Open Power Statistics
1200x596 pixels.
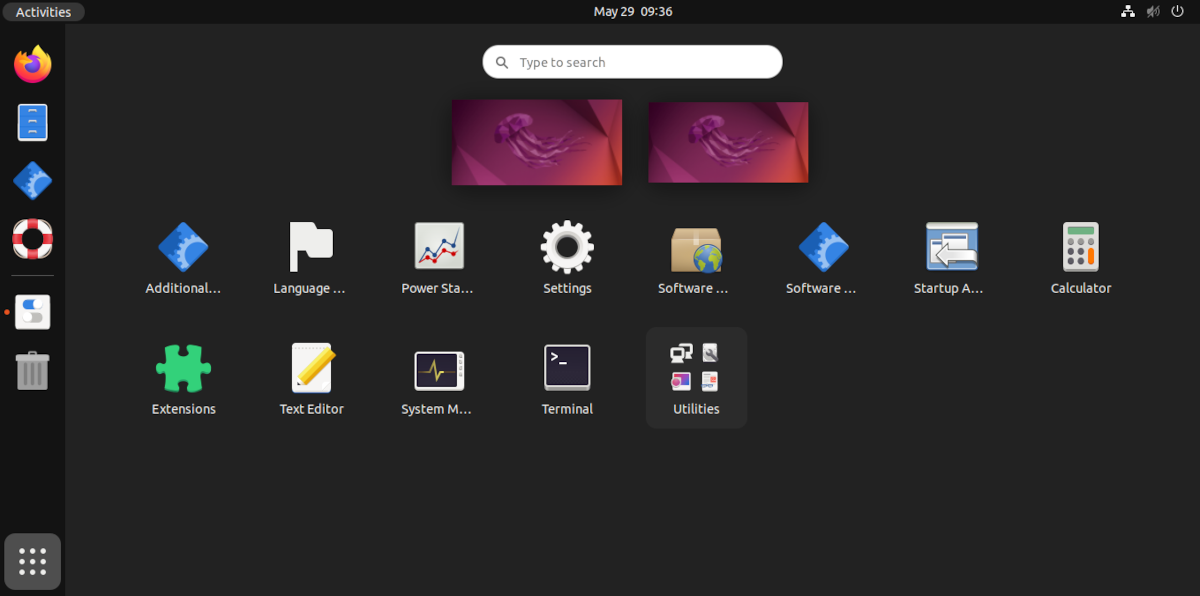tap(438, 245)
